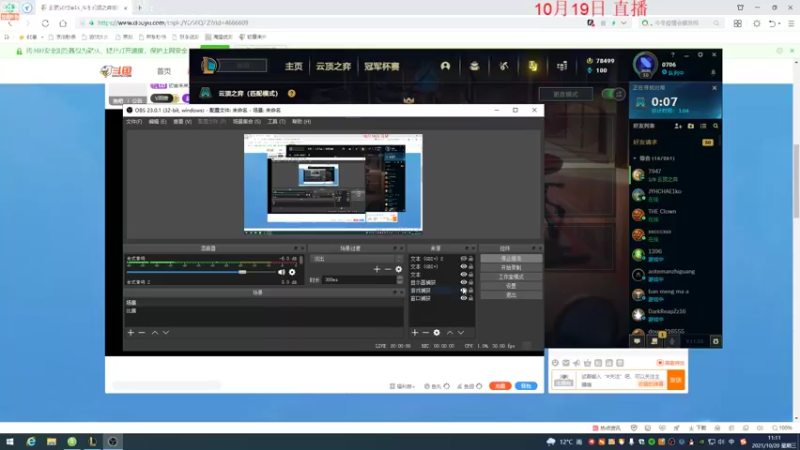Screen dimensions: 800x450
Task: Click the desktop audio volume slider in OBS
Action: point(202,272)
